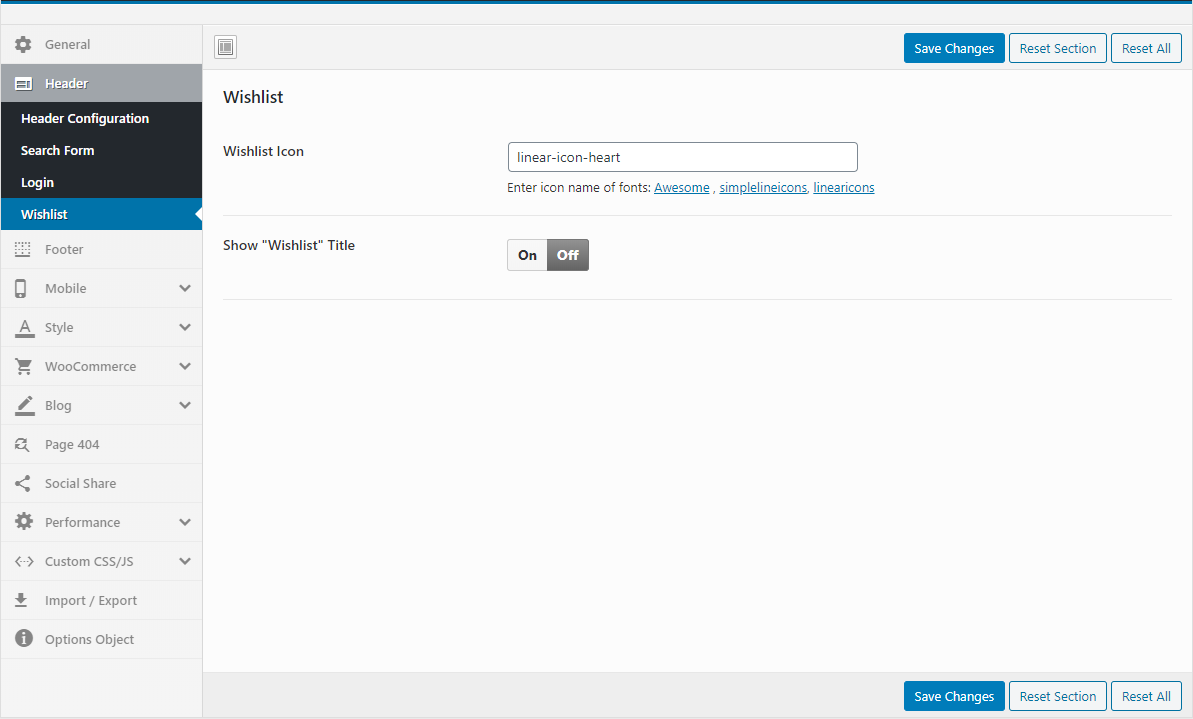Open the Search Form submenu item
This screenshot has height=719, width=1193.
point(101,151)
